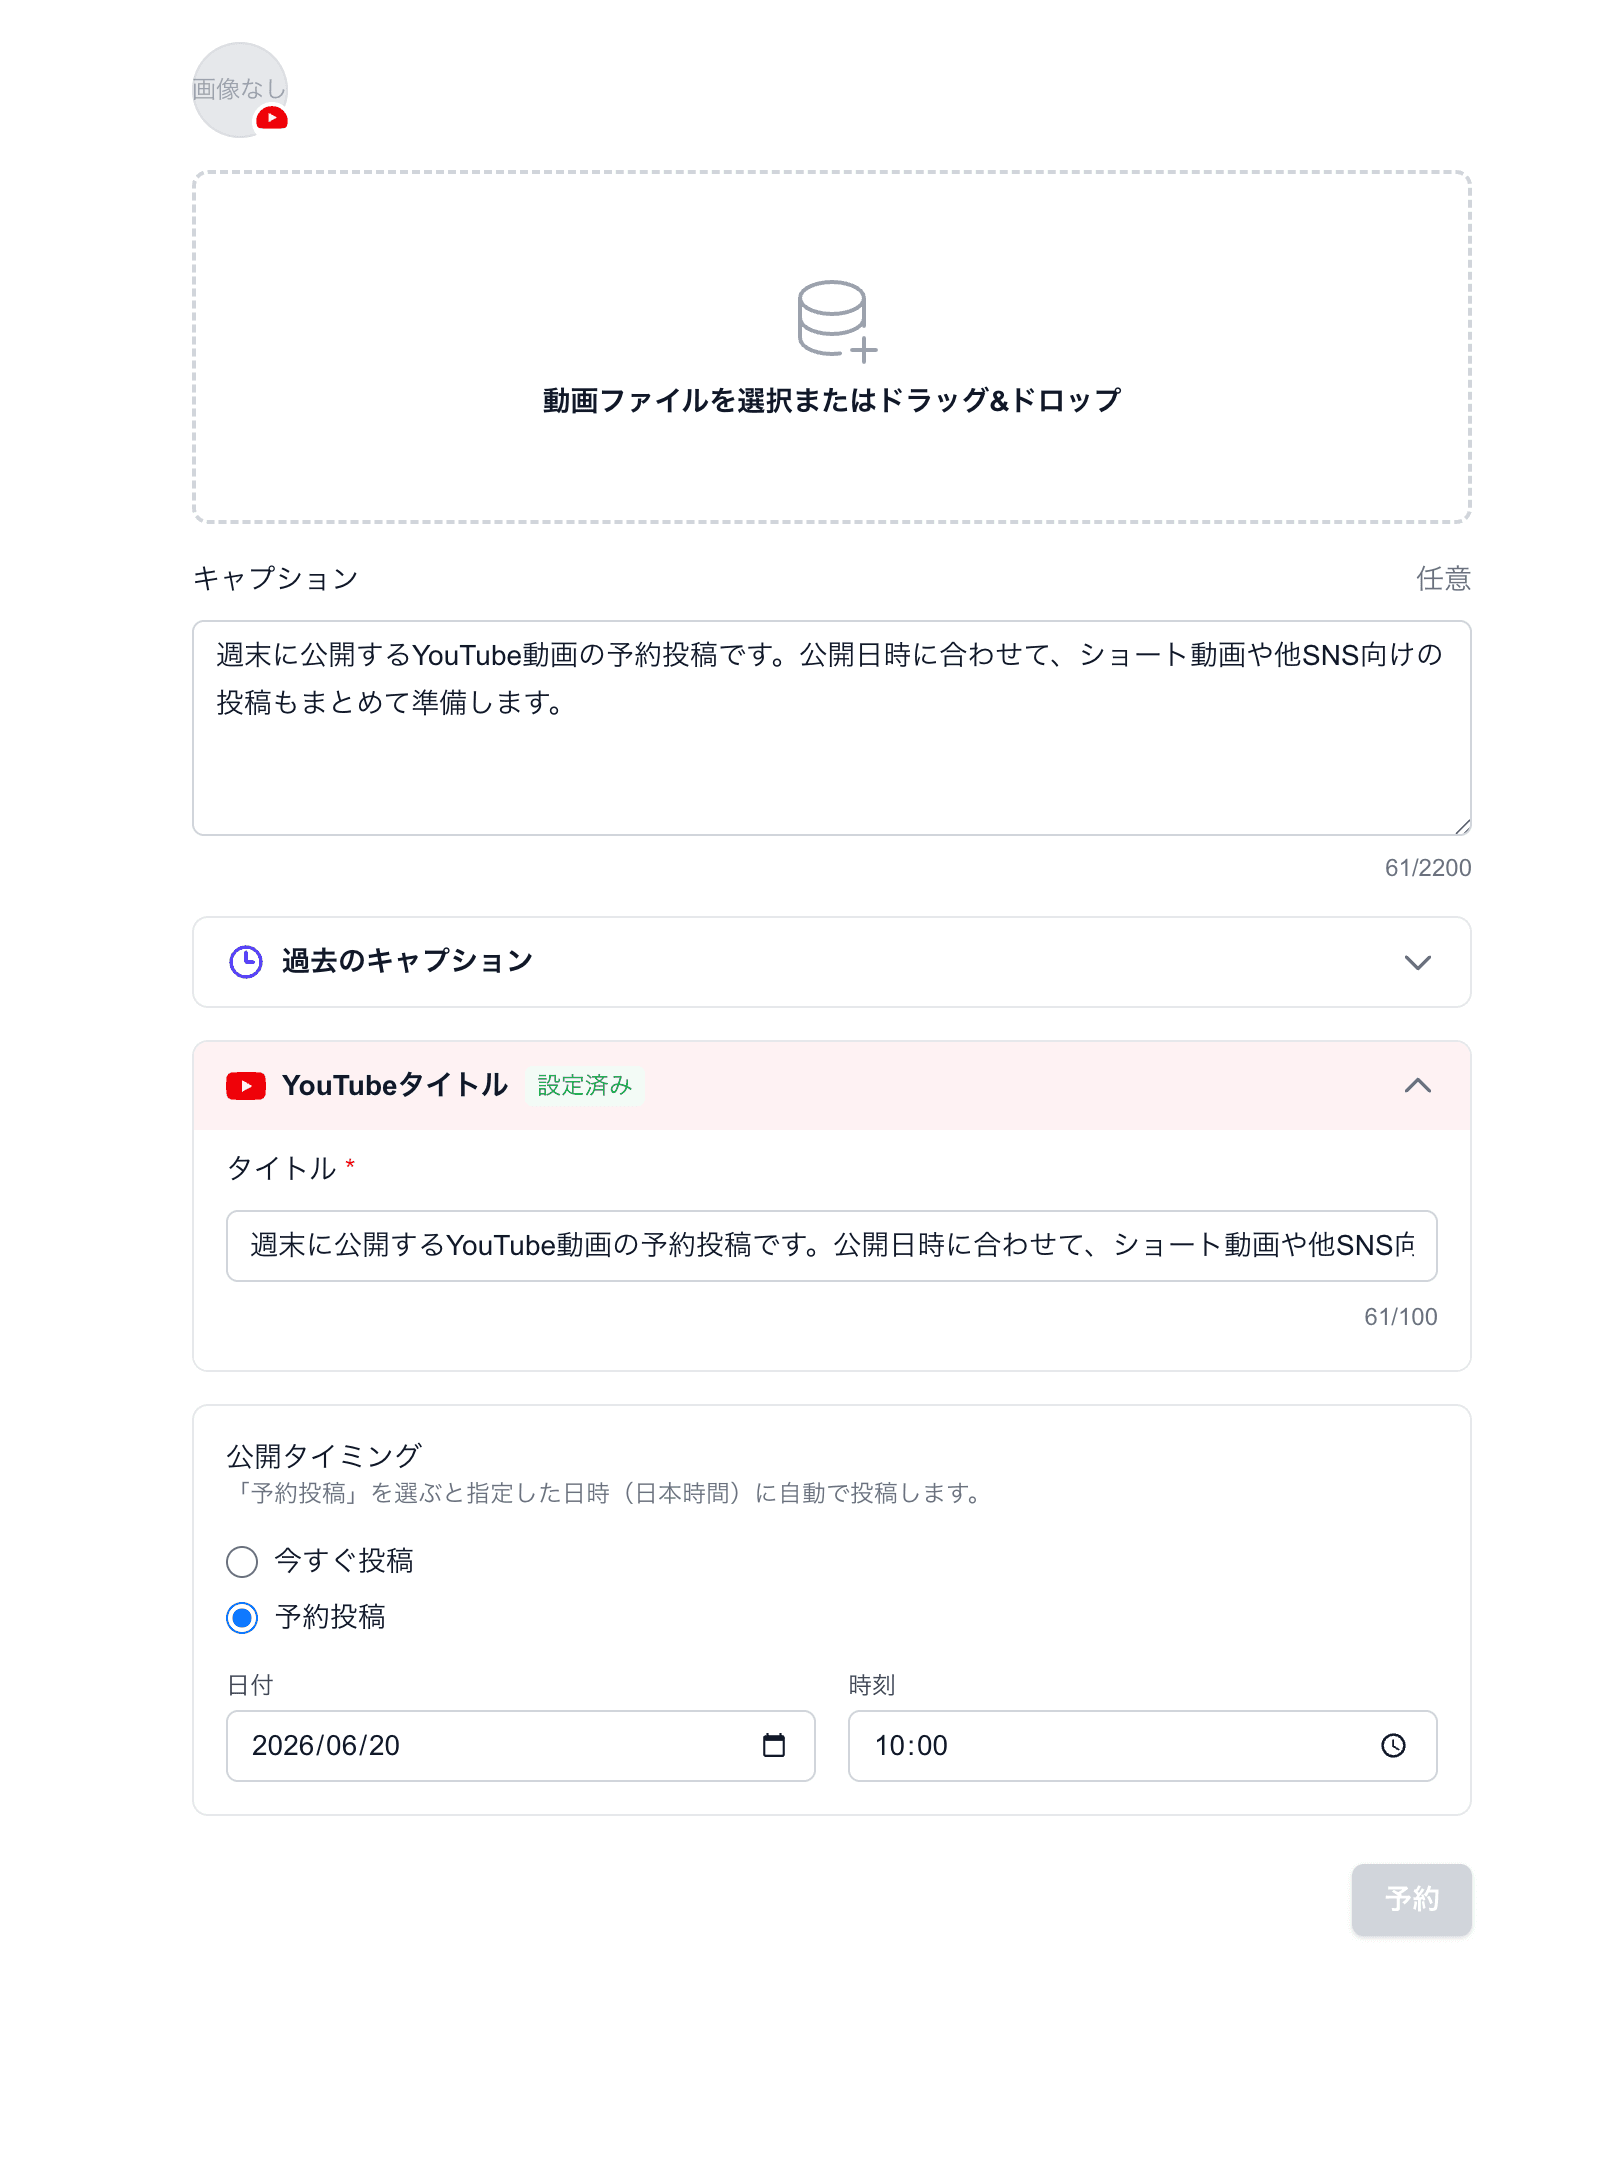
Task: Click the 61/100 title character counter
Action: pos(1400,1317)
